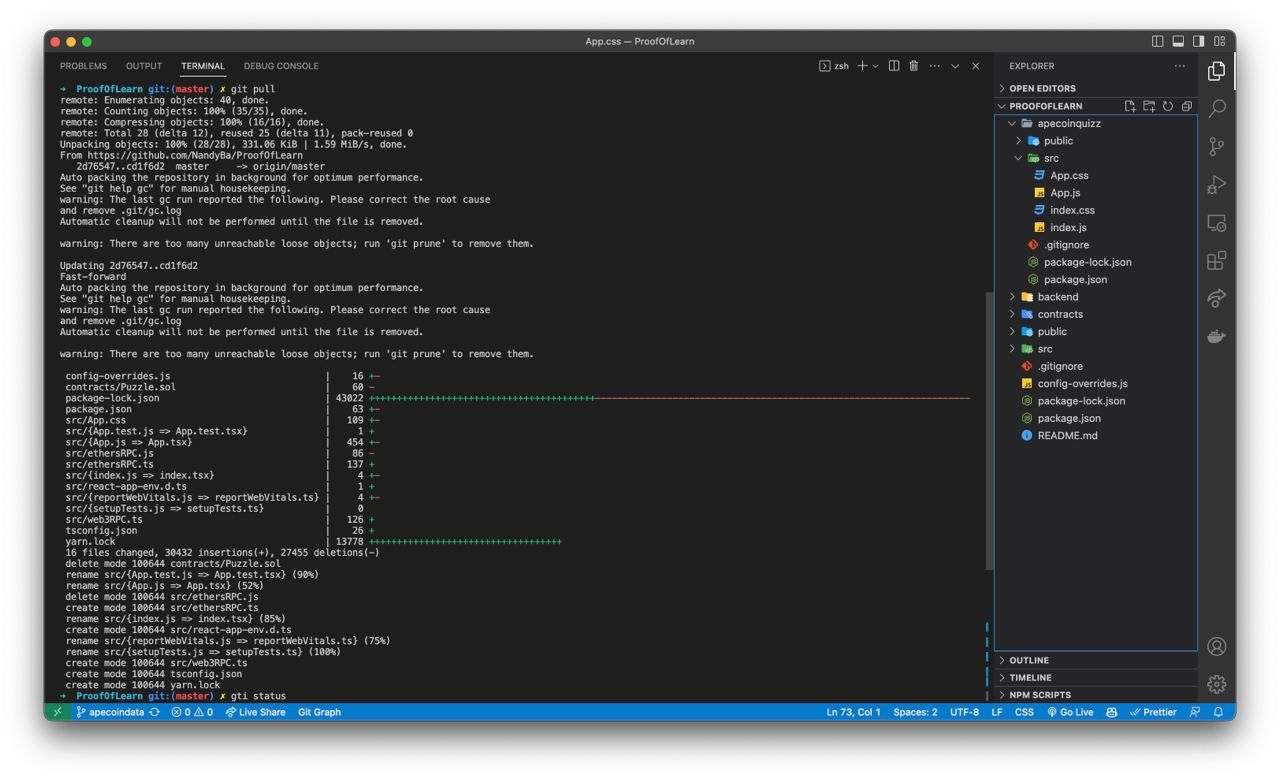Open remote window indicator in status bar
This screenshot has height=779, width=1280.
click(x=56, y=712)
